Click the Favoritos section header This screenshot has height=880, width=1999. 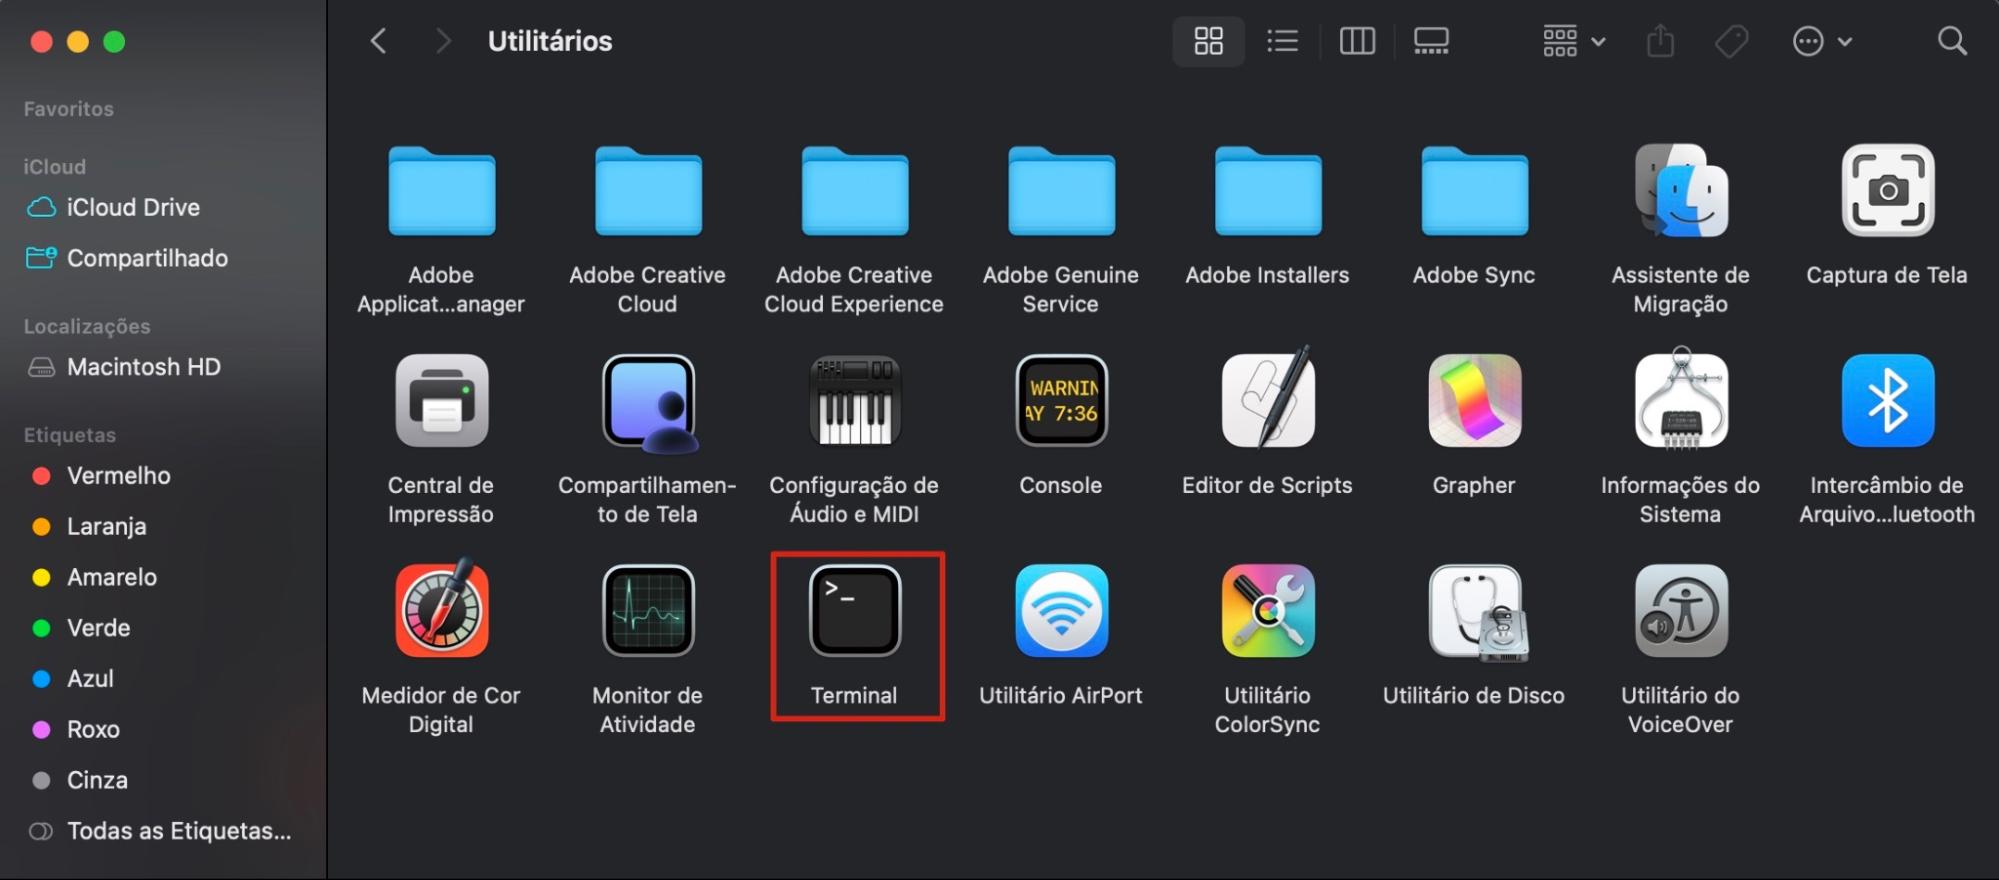(x=69, y=109)
